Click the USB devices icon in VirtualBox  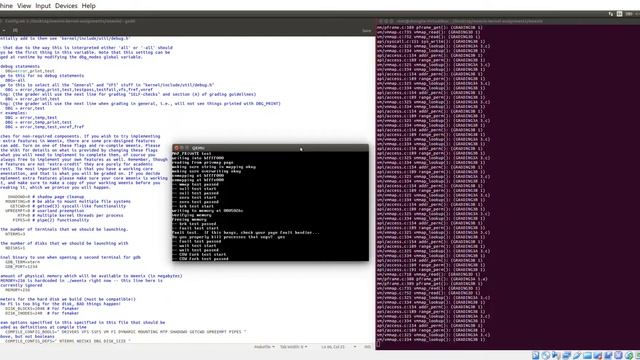577,356
